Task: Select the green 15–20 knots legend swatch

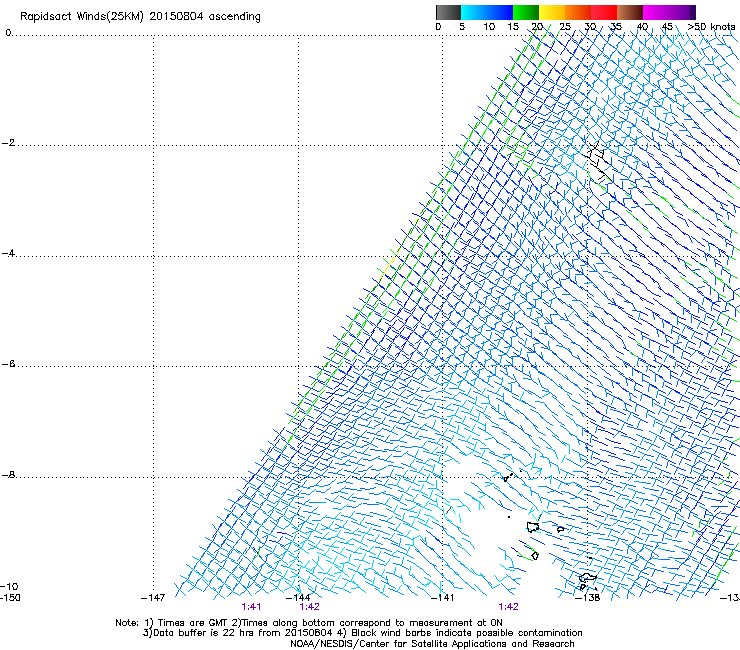Action: click(x=526, y=12)
